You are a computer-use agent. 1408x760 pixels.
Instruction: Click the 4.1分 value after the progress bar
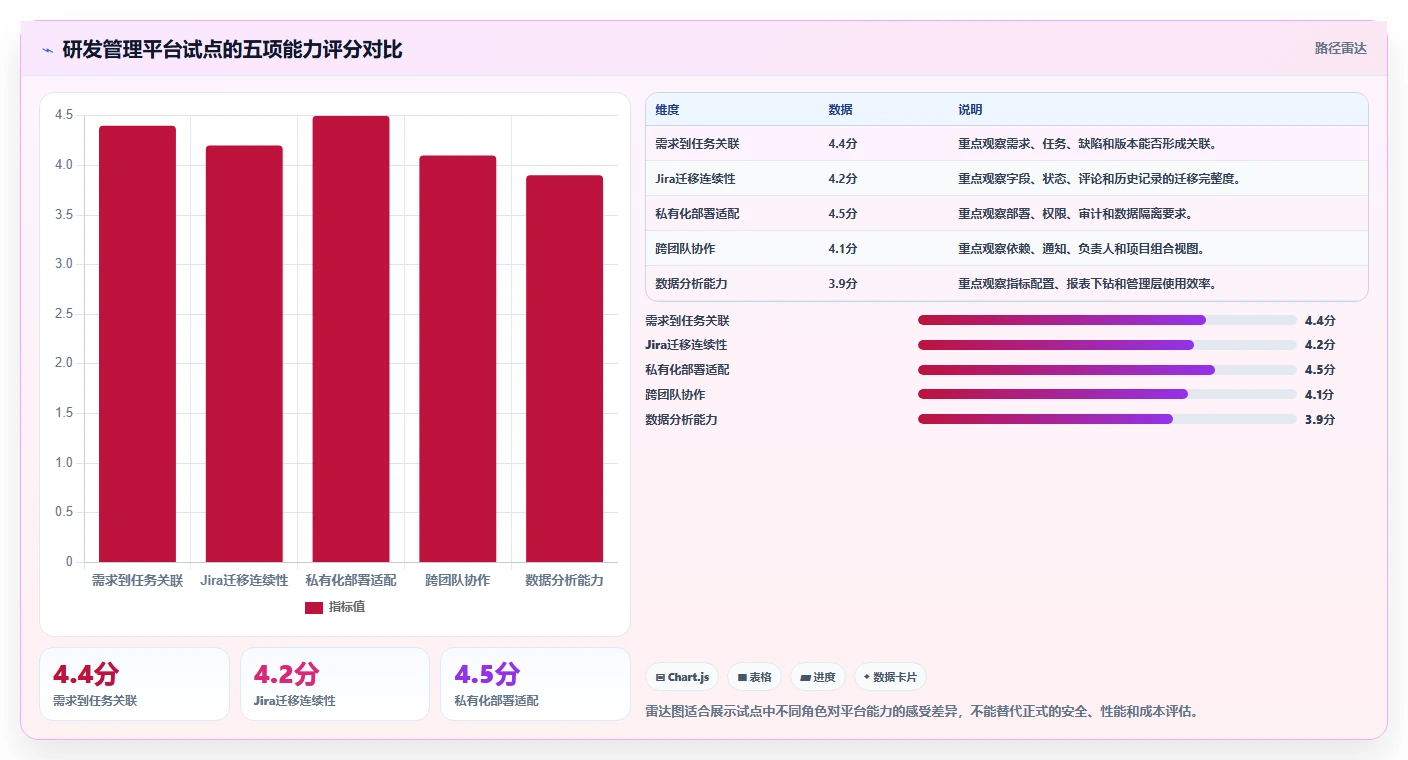pyautogui.click(x=1320, y=395)
